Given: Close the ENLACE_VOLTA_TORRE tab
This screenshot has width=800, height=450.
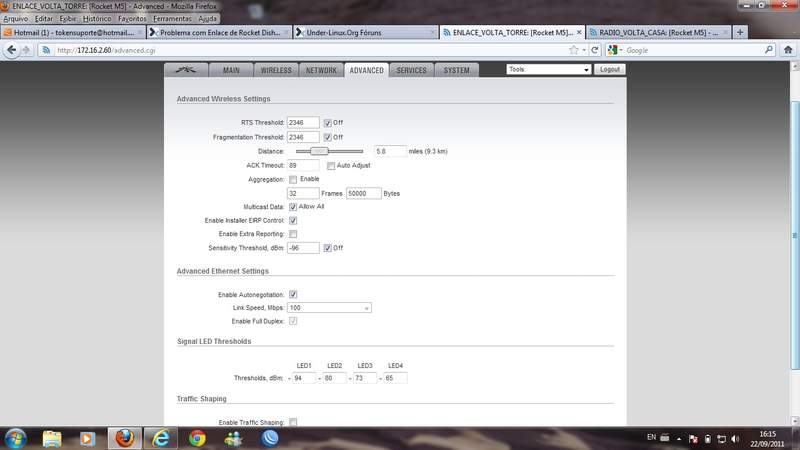Looking at the screenshot, I should coord(579,32).
